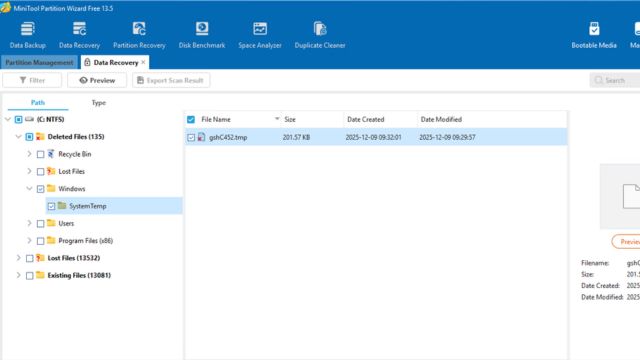Click the SystemTemp folder icon

pos(62,206)
